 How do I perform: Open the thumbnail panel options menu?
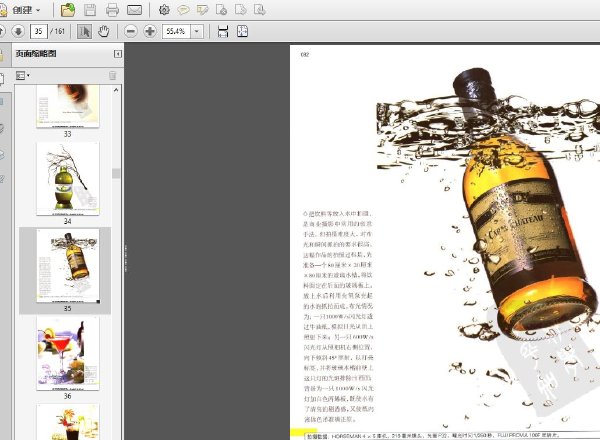(x=23, y=75)
